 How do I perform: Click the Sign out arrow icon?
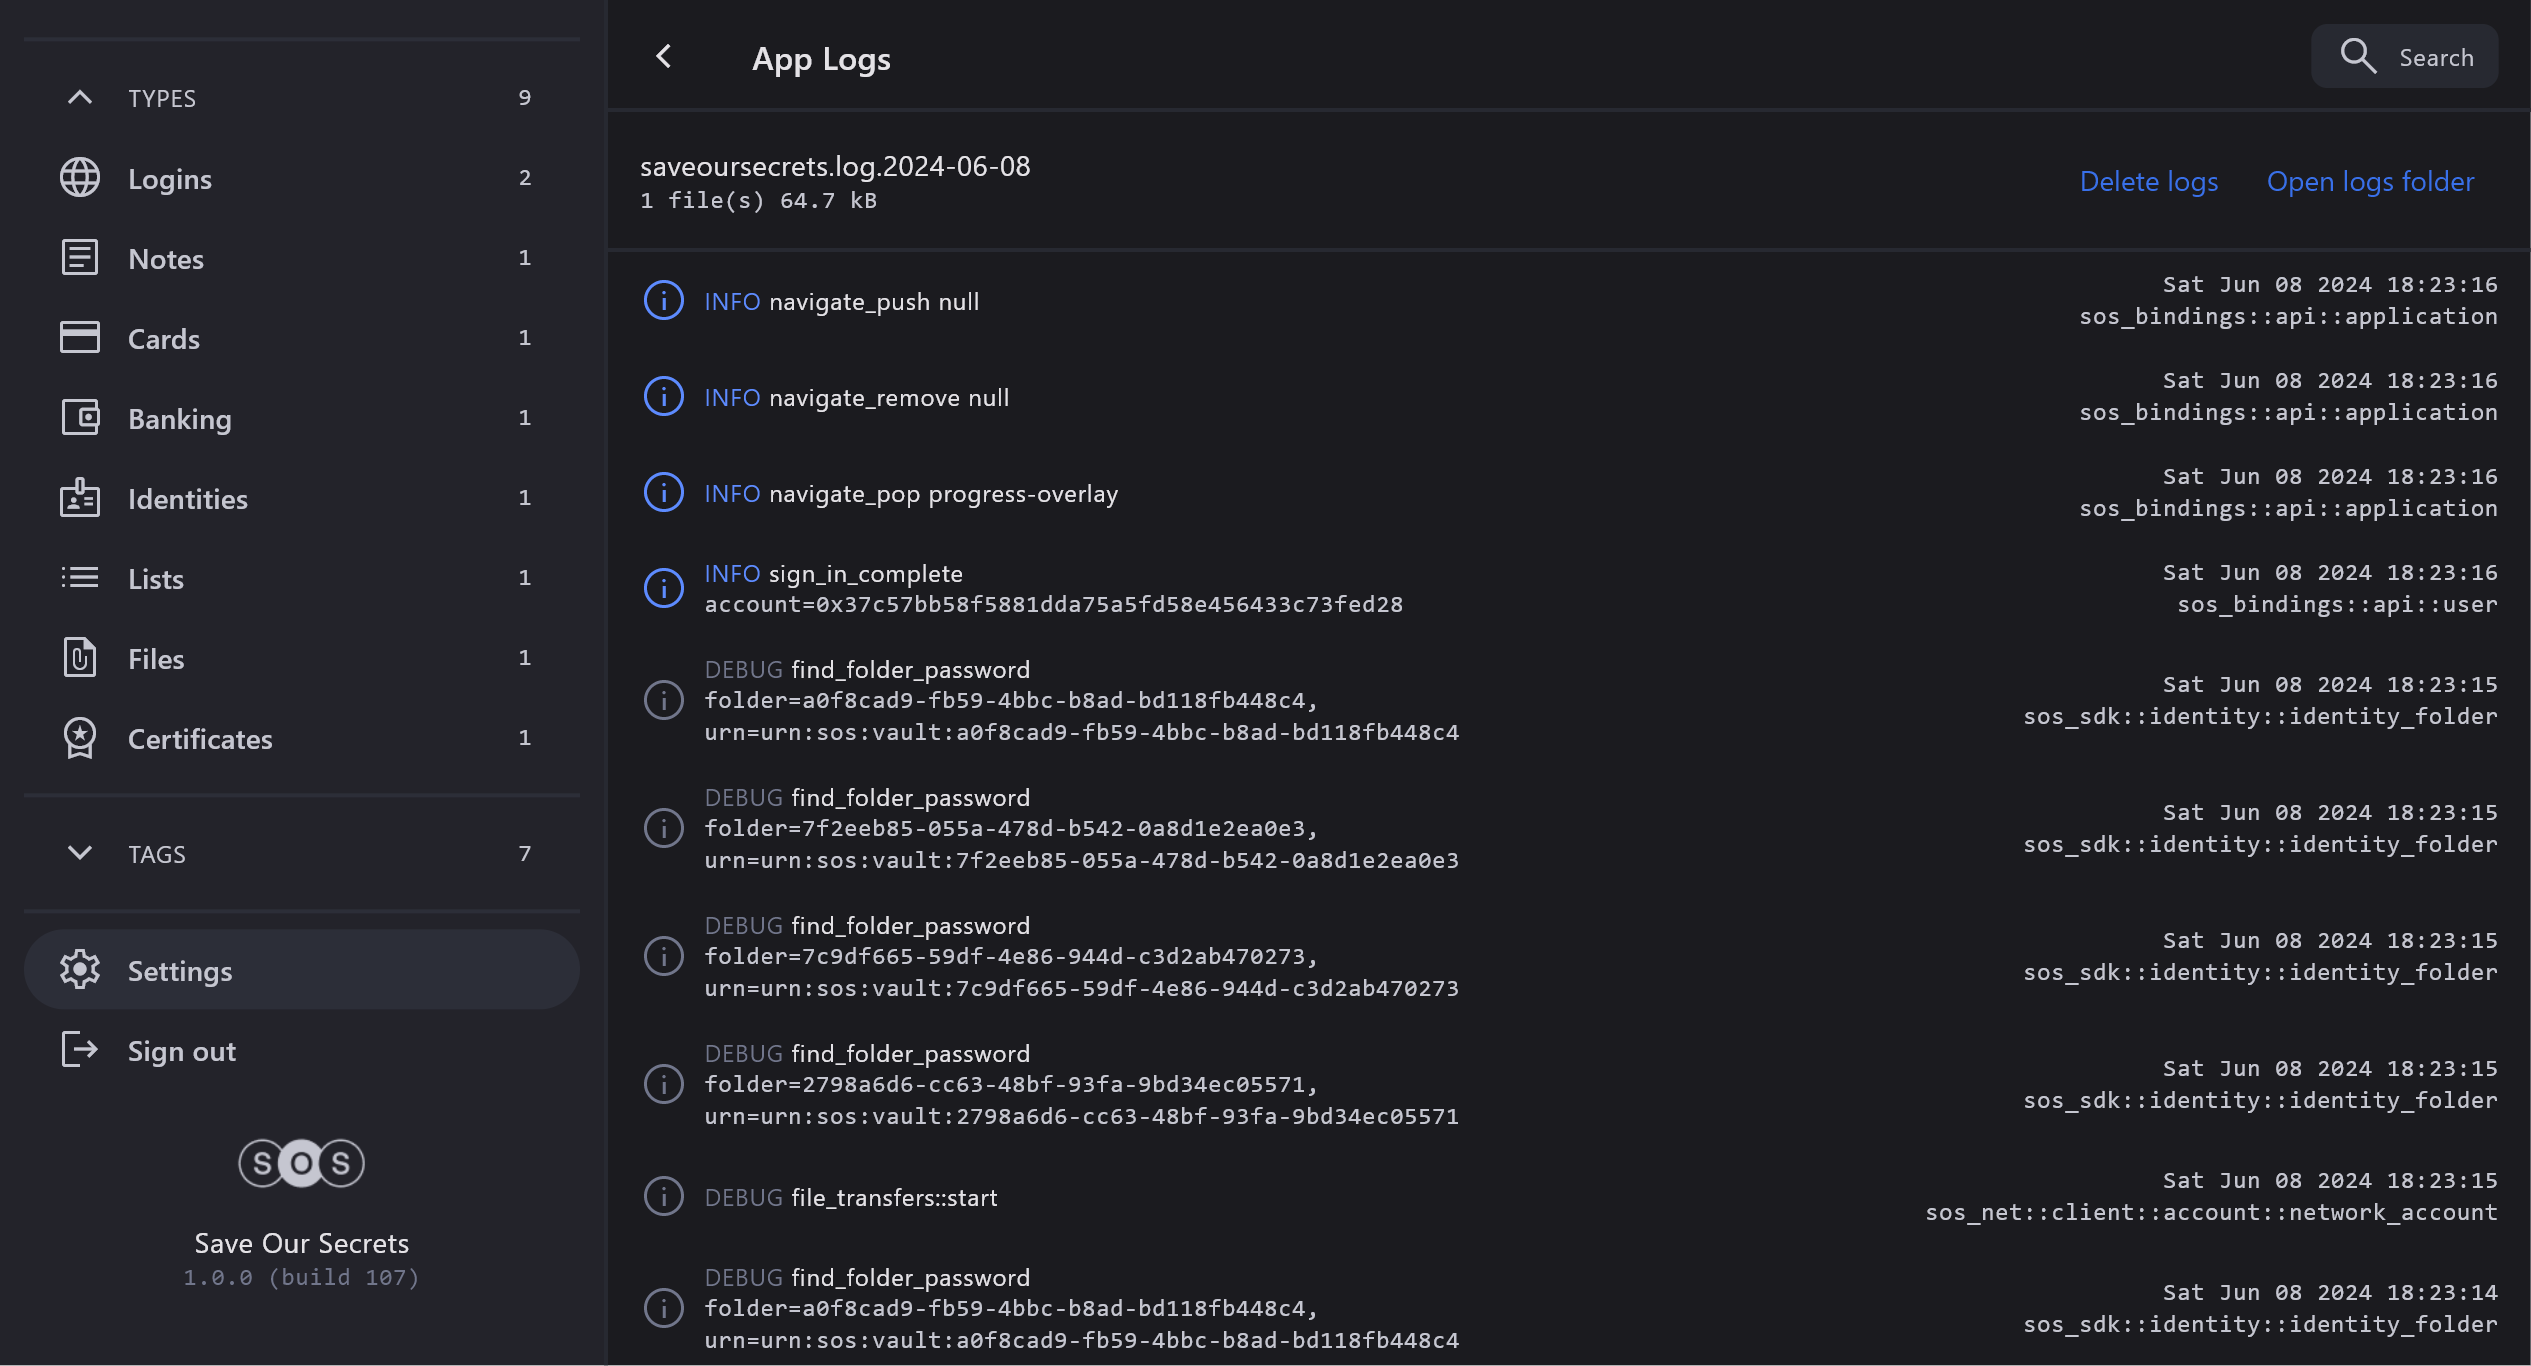click(80, 1050)
